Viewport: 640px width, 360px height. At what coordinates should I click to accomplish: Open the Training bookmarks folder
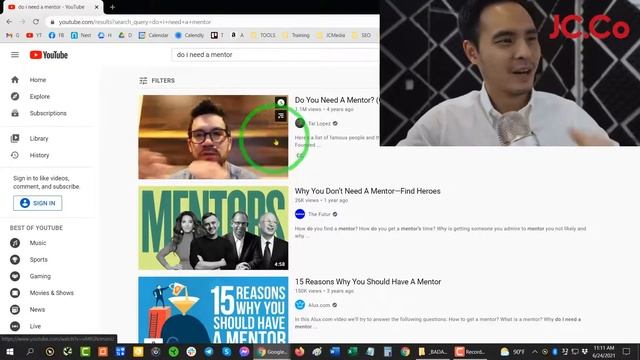pos(296,36)
